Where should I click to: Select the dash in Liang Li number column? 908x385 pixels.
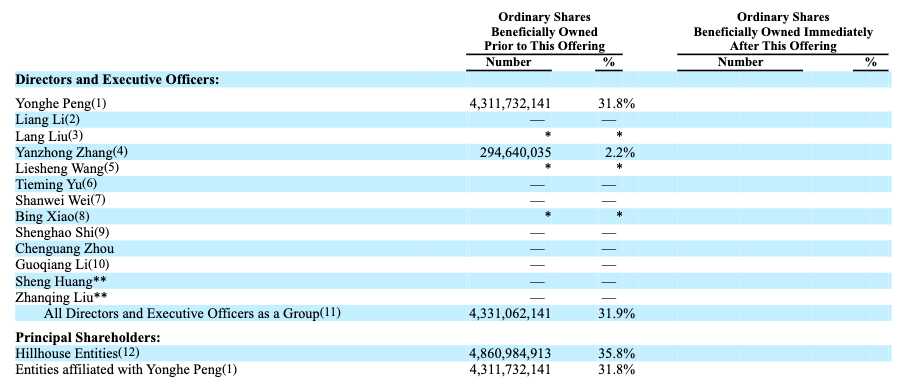pos(538,120)
